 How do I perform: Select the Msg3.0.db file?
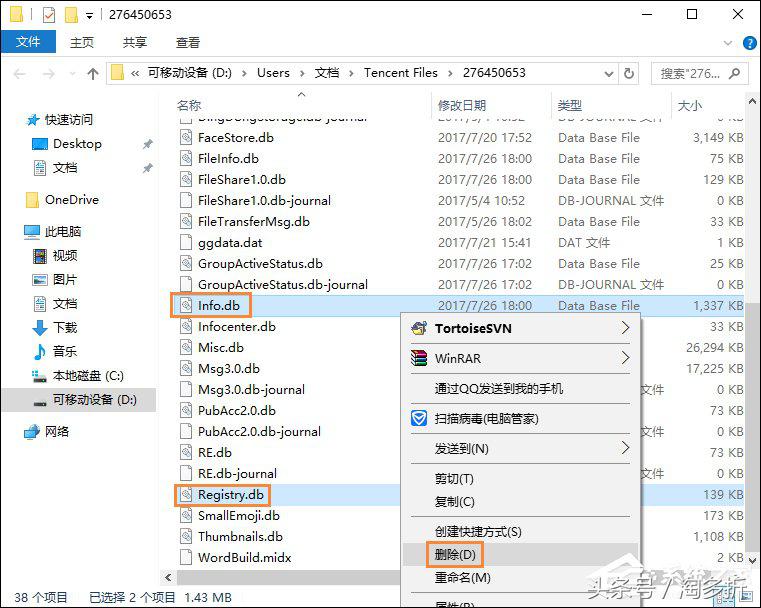[x=229, y=369]
